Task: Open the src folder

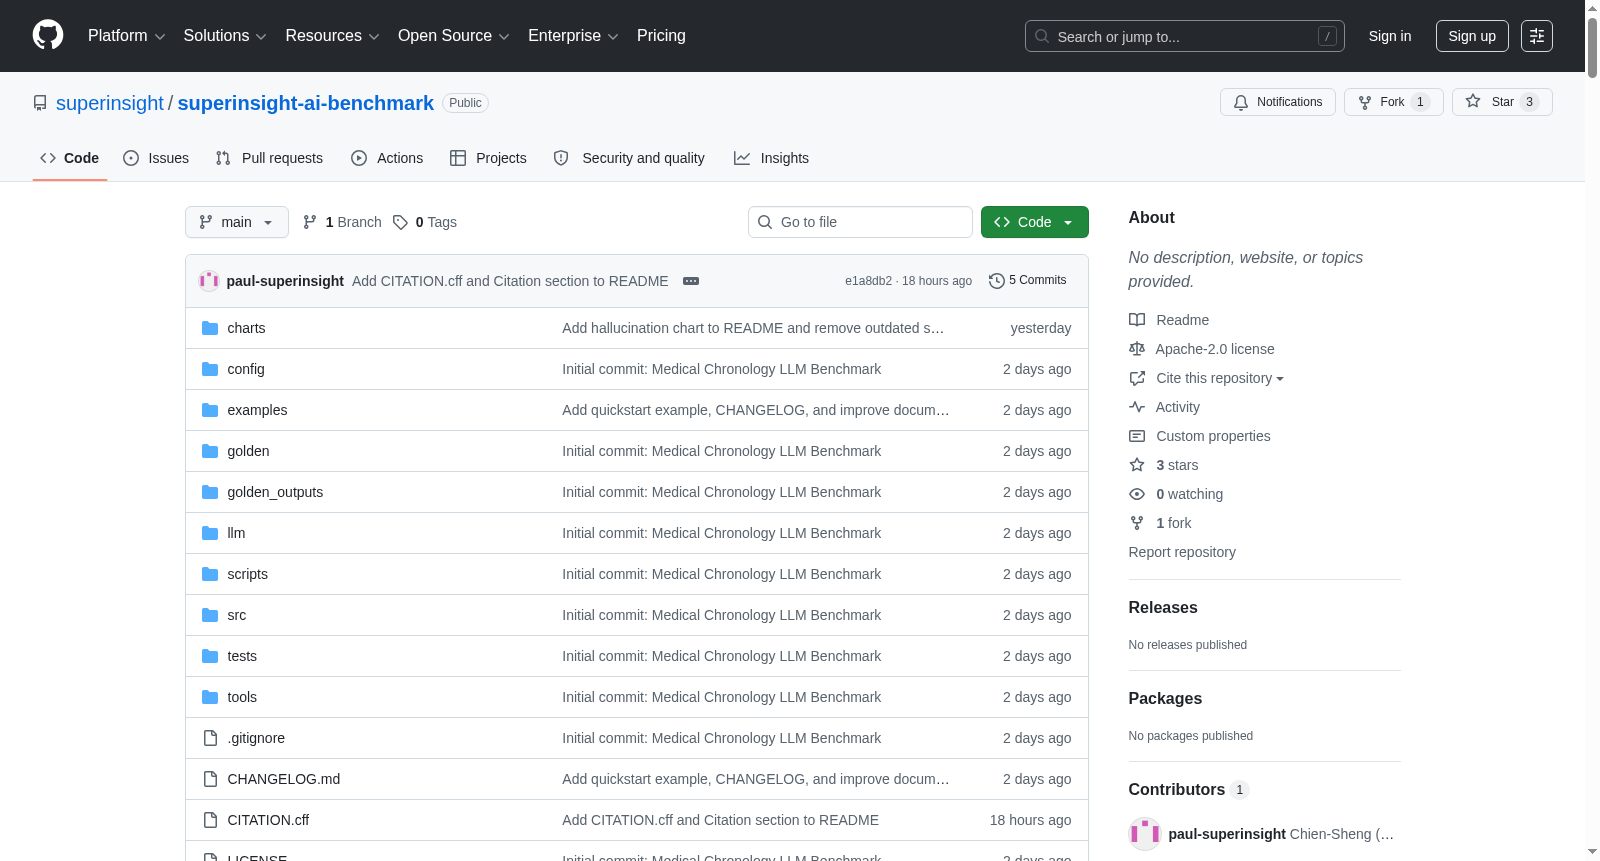Action: click(x=236, y=615)
